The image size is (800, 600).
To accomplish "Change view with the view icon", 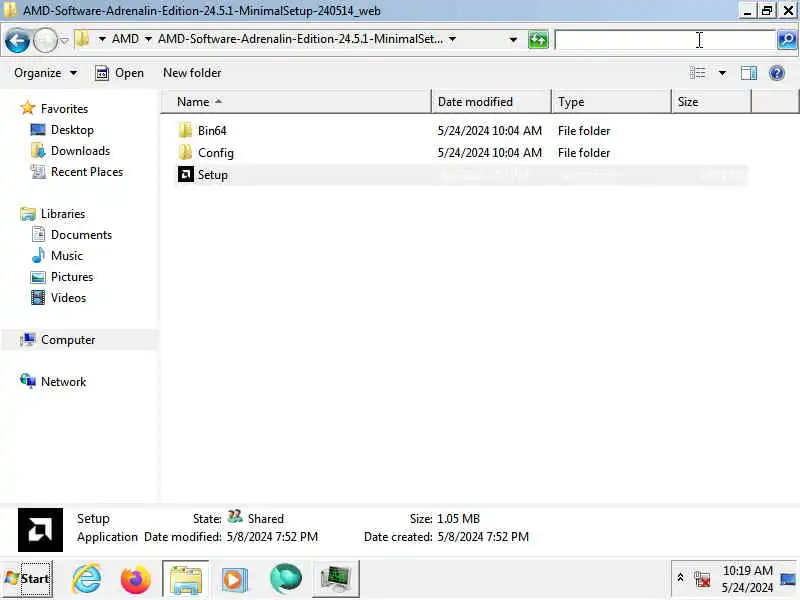I will [x=697, y=73].
